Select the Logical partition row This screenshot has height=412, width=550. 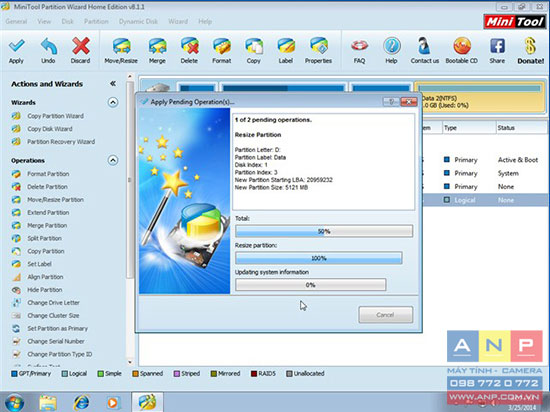pos(486,200)
